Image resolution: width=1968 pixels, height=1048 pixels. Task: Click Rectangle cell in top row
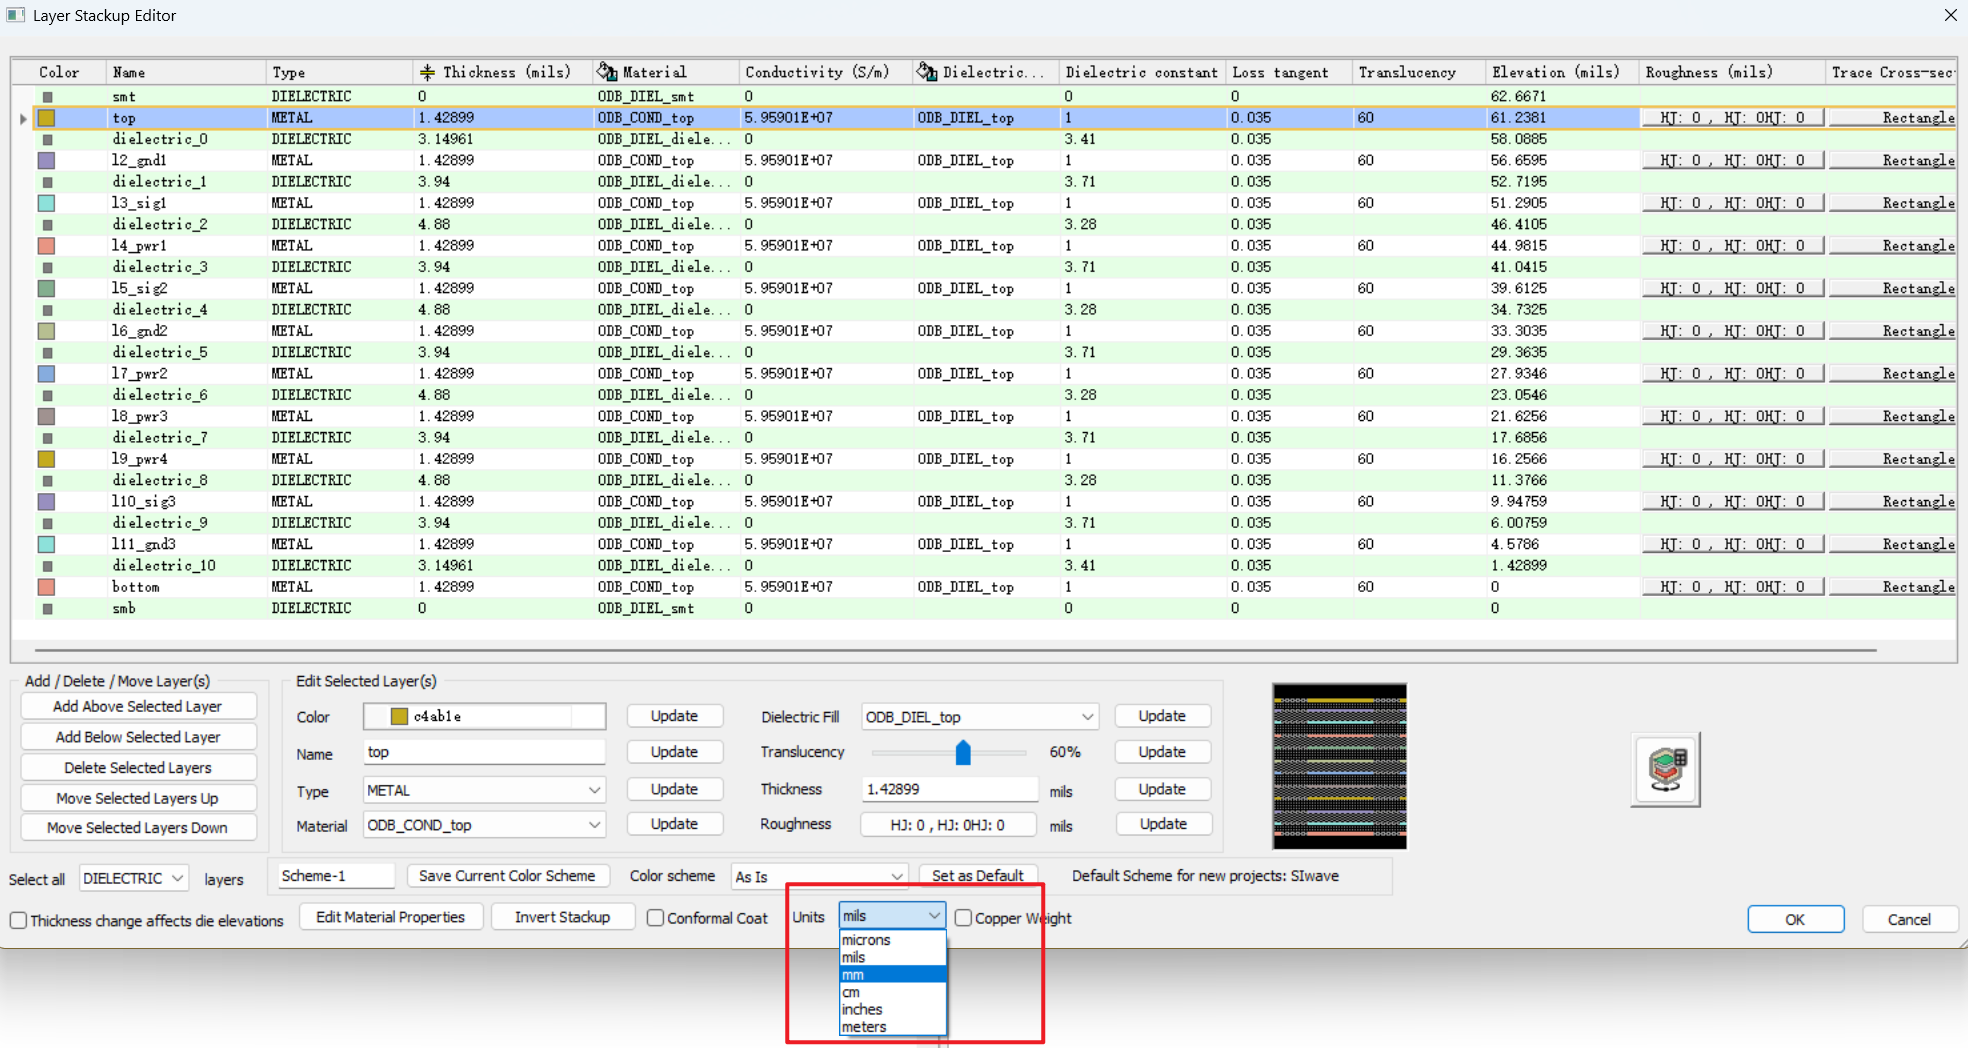point(1892,118)
